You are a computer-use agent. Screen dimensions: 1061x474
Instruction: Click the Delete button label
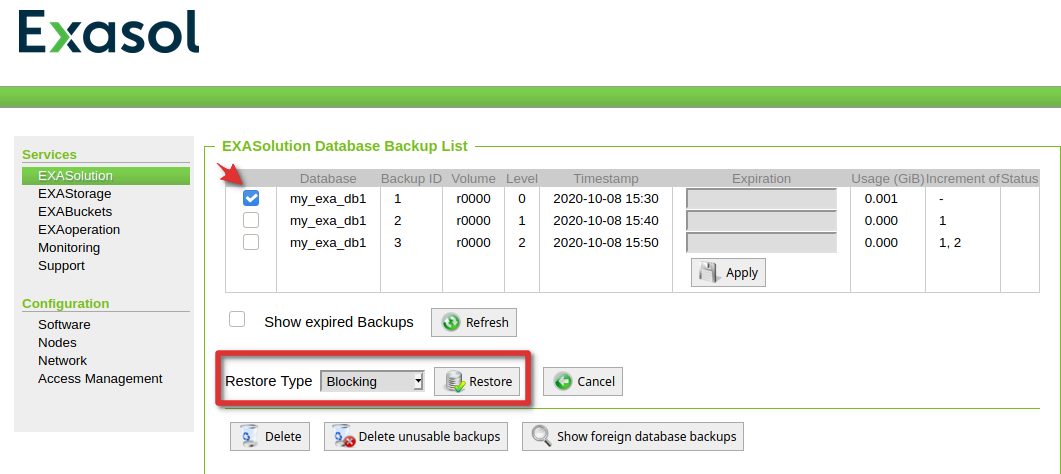click(x=283, y=437)
